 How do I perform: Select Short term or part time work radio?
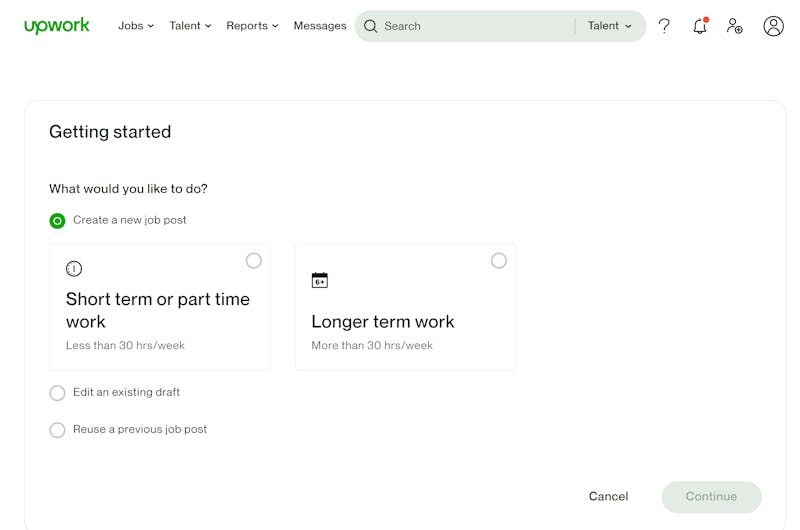pyautogui.click(x=254, y=261)
